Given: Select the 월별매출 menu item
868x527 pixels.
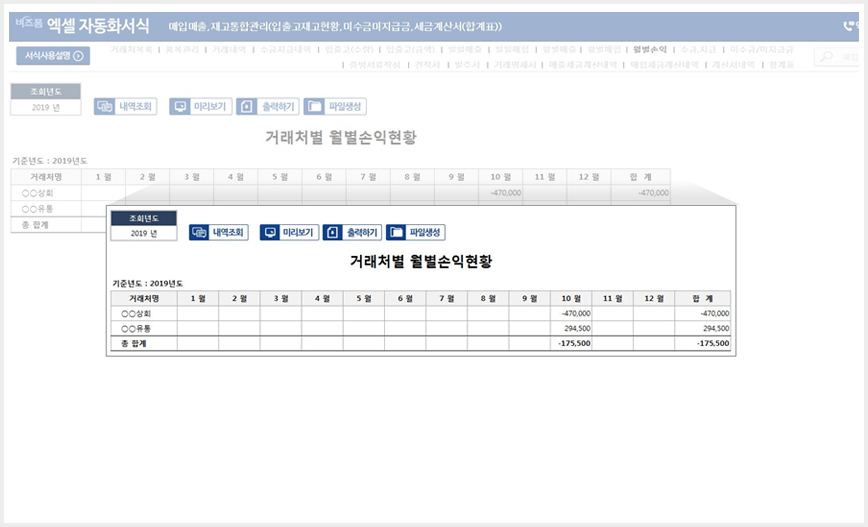Looking at the screenshot, I should (x=559, y=49).
